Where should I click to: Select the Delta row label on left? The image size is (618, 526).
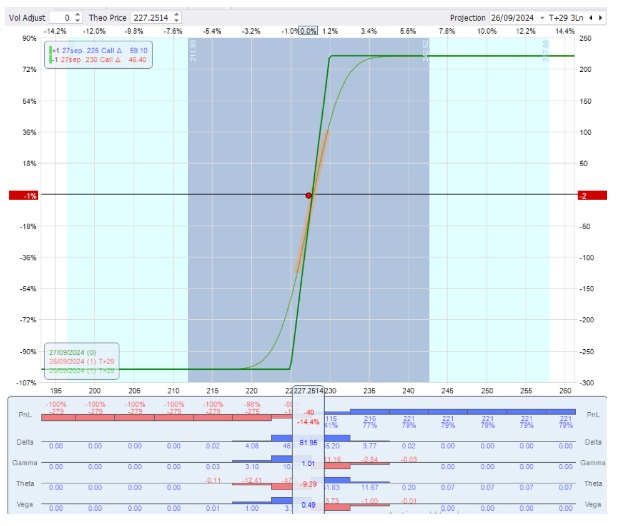(24, 440)
